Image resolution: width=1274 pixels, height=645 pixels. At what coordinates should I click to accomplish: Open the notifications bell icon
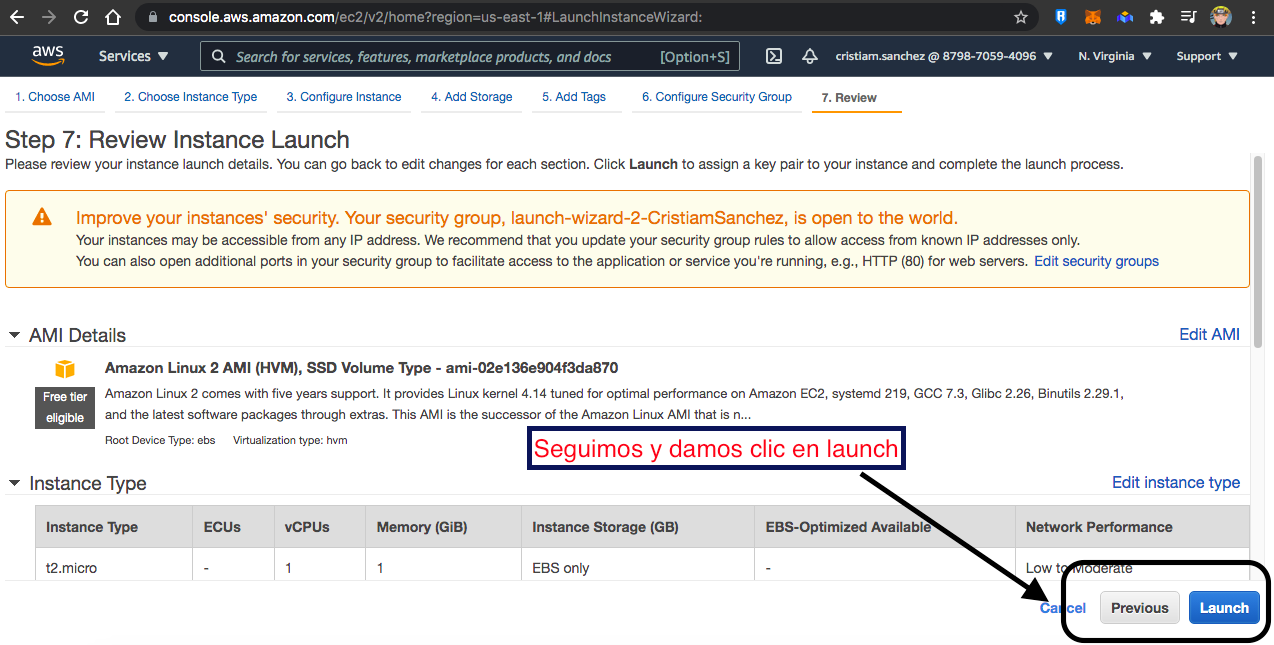coord(810,57)
